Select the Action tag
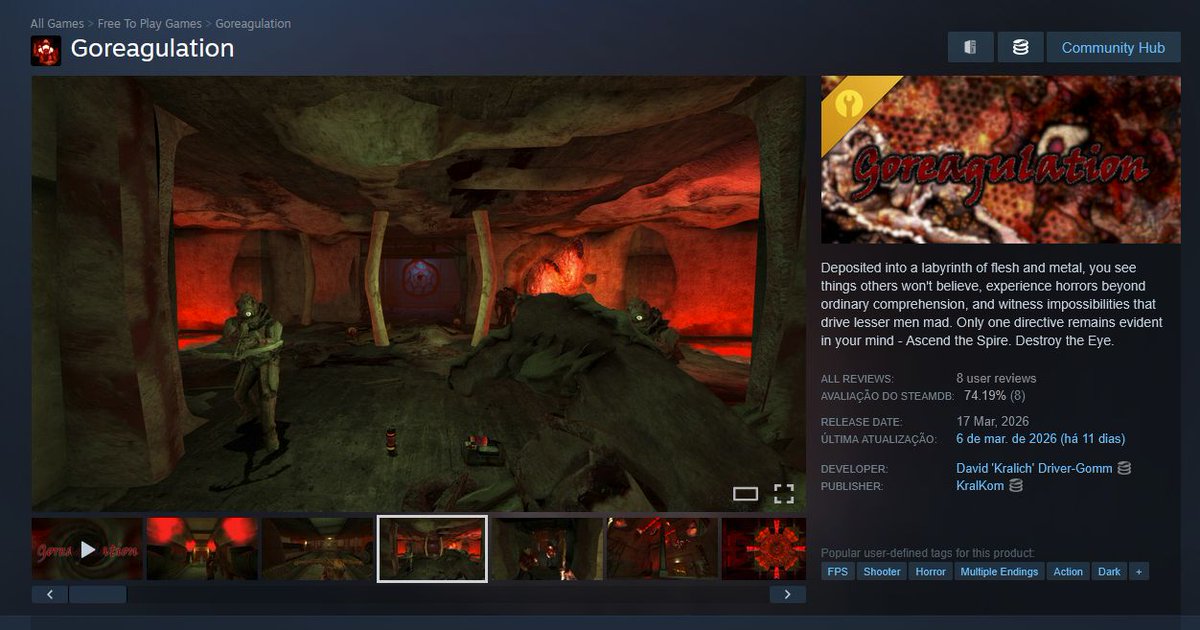Screen dimensions: 1200x630 pyautogui.click(x=1068, y=572)
